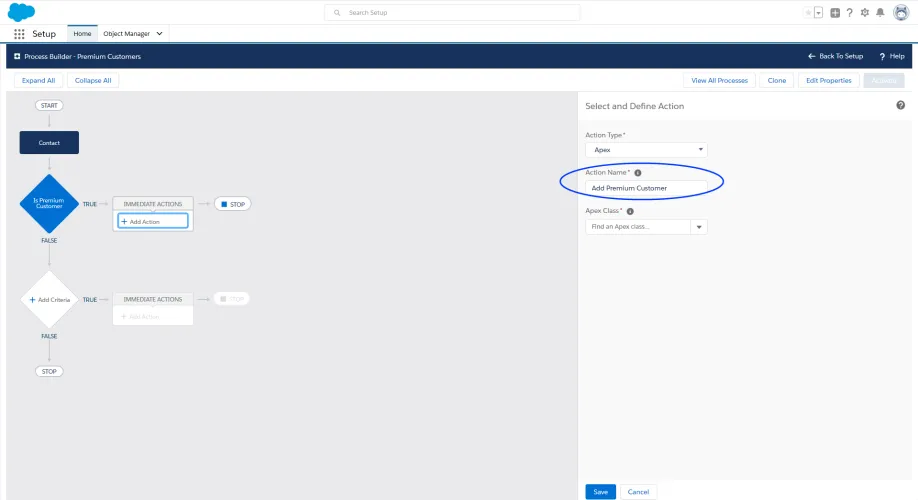Click the panel help question mark icon
The width and height of the screenshot is (918, 500).
(x=900, y=105)
